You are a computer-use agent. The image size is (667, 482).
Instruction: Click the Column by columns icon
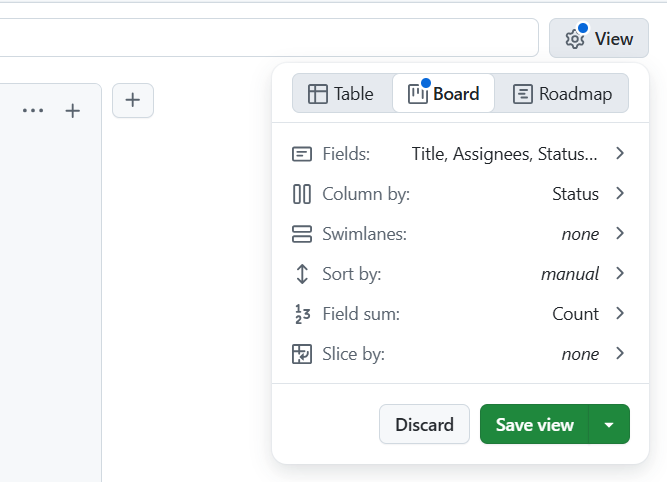302,194
